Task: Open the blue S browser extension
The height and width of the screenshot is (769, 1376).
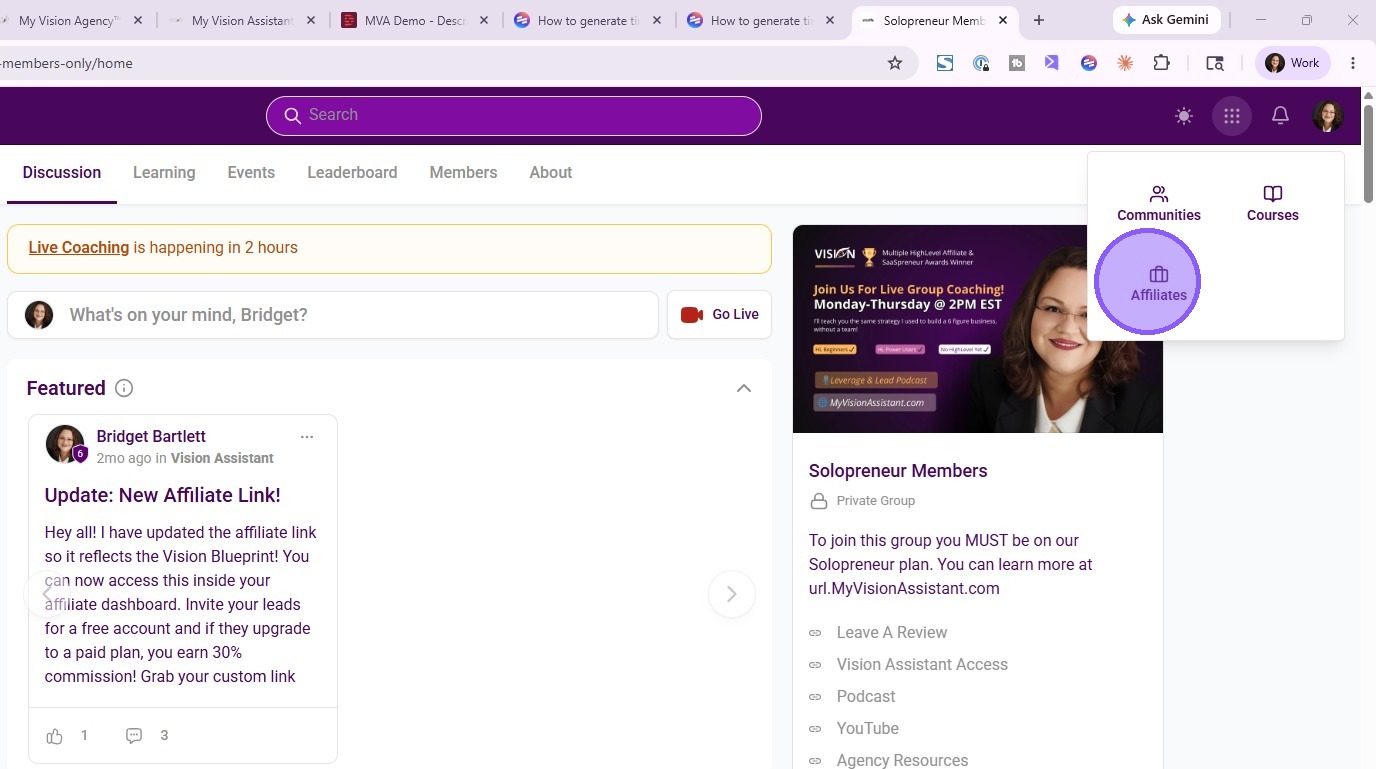Action: tap(944, 63)
